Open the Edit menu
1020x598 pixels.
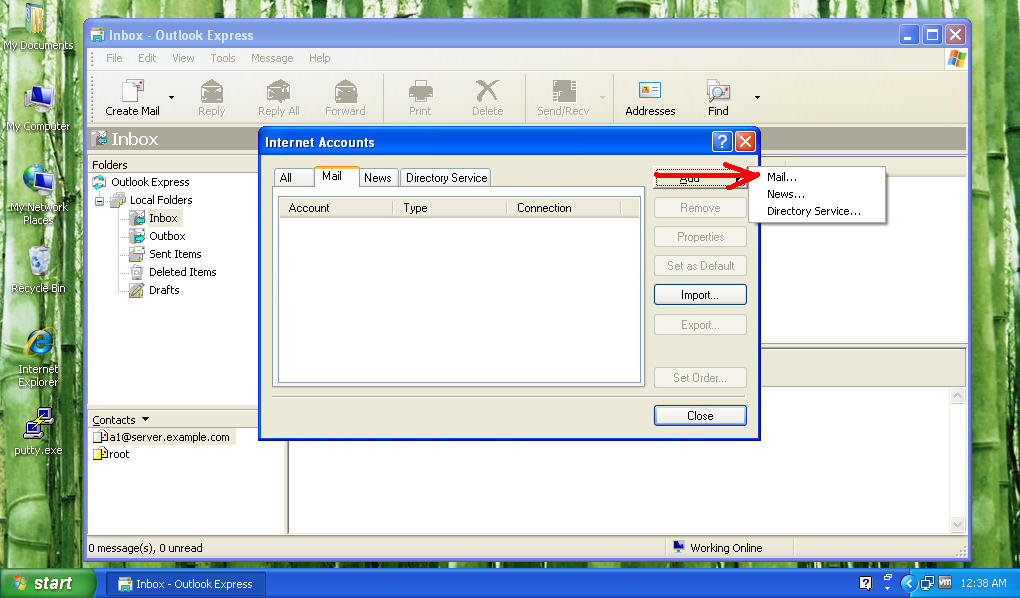(x=147, y=58)
